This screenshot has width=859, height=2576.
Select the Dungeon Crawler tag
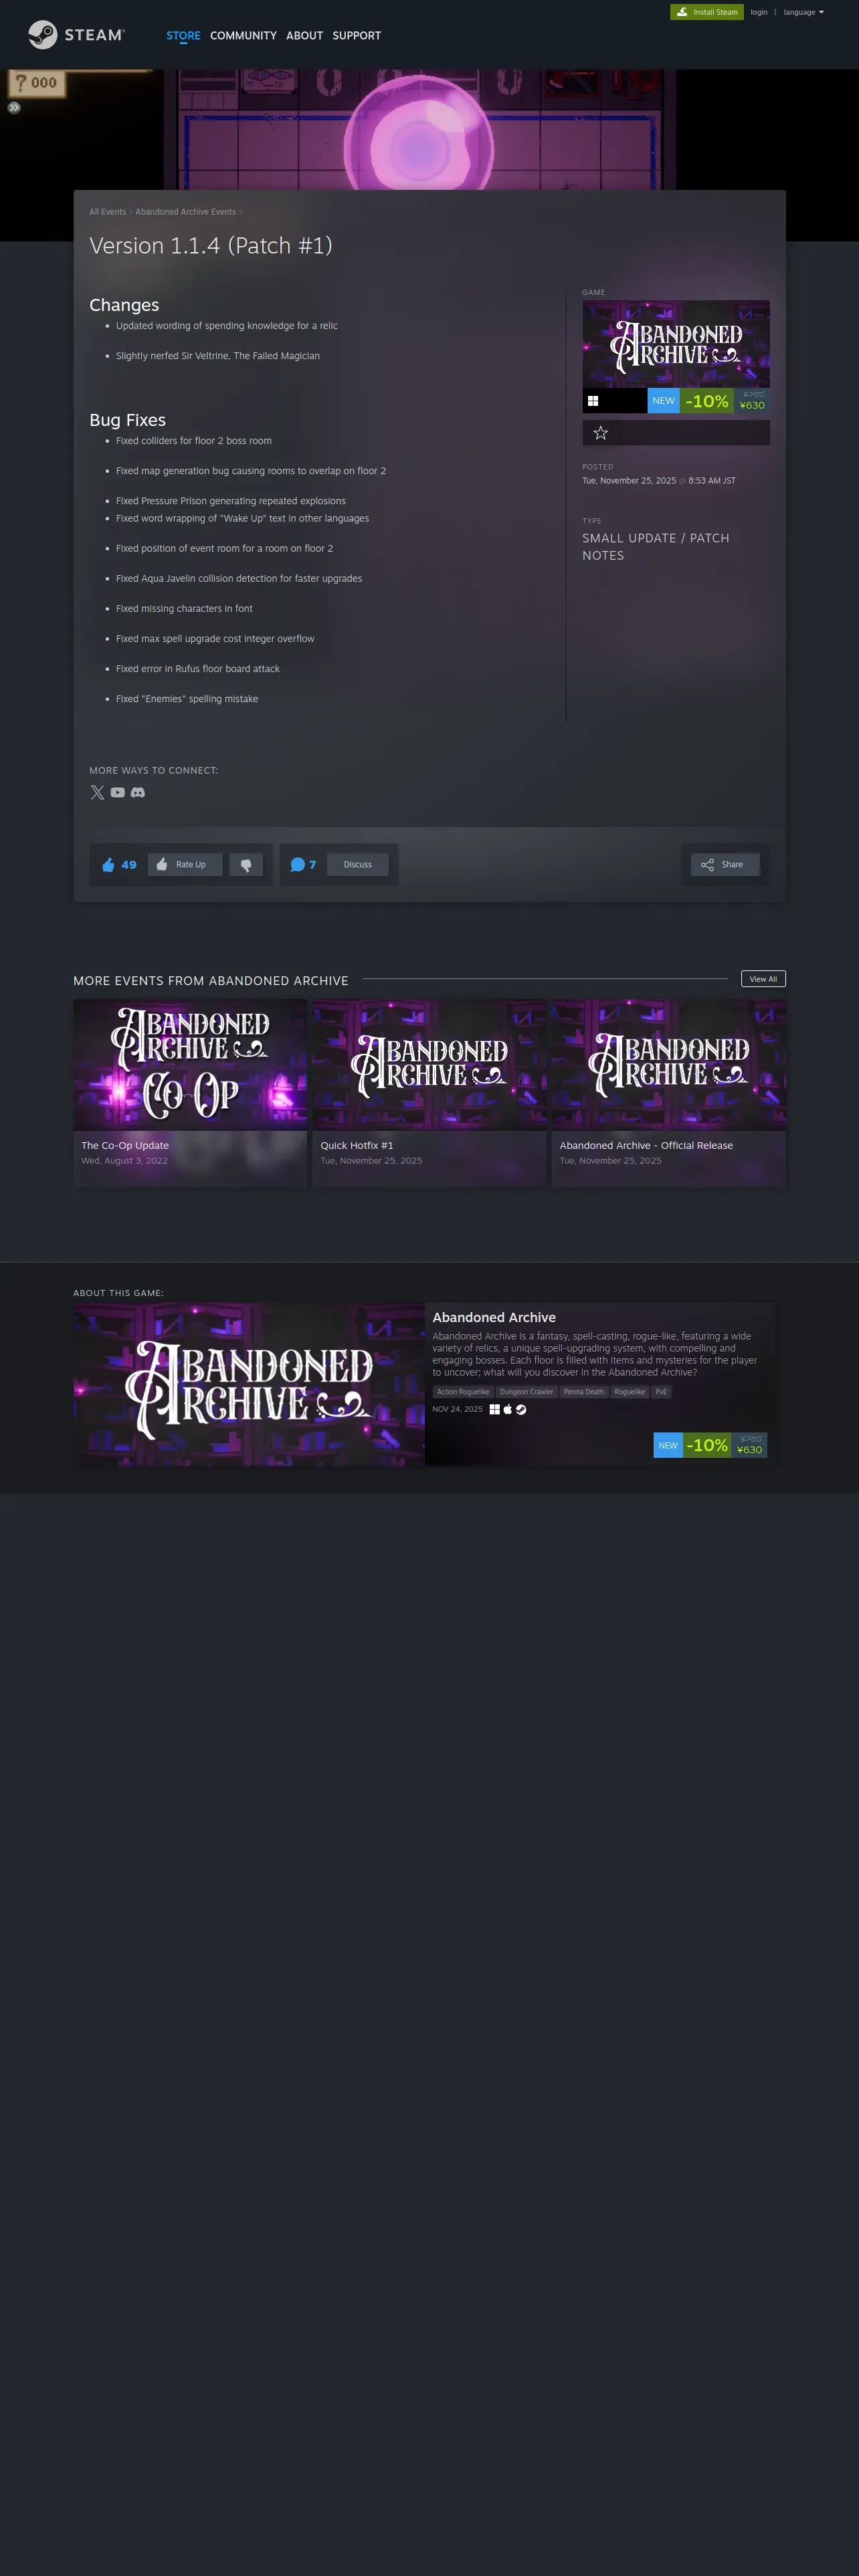[x=526, y=1392]
